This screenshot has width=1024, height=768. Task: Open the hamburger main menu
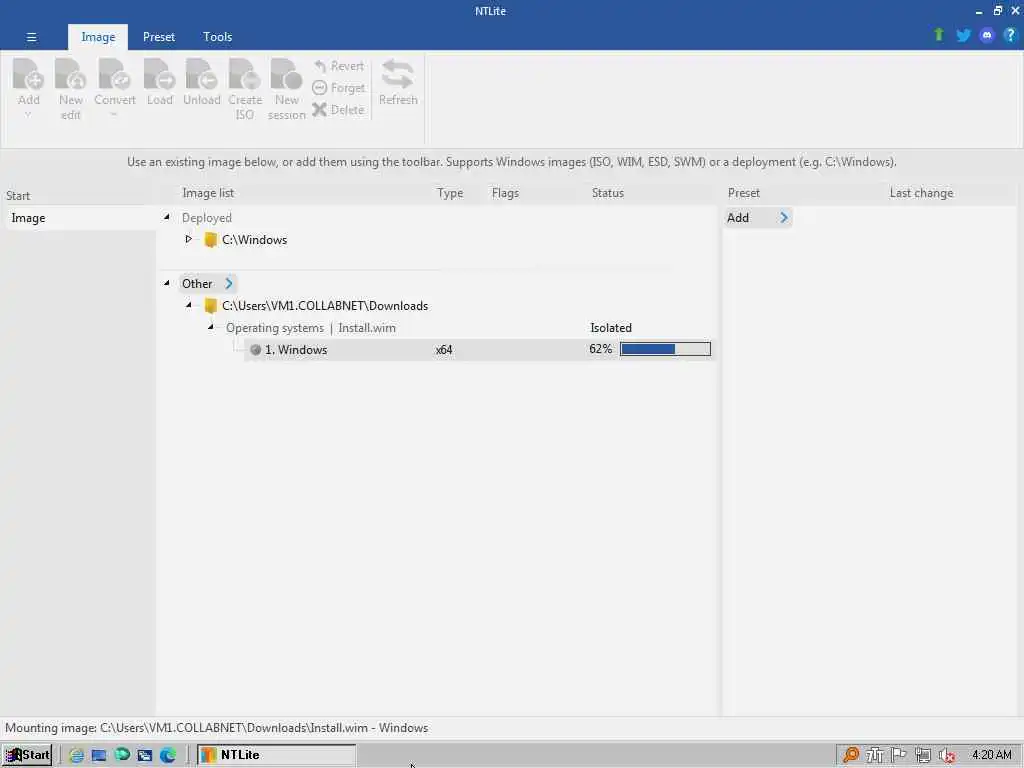(x=31, y=37)
